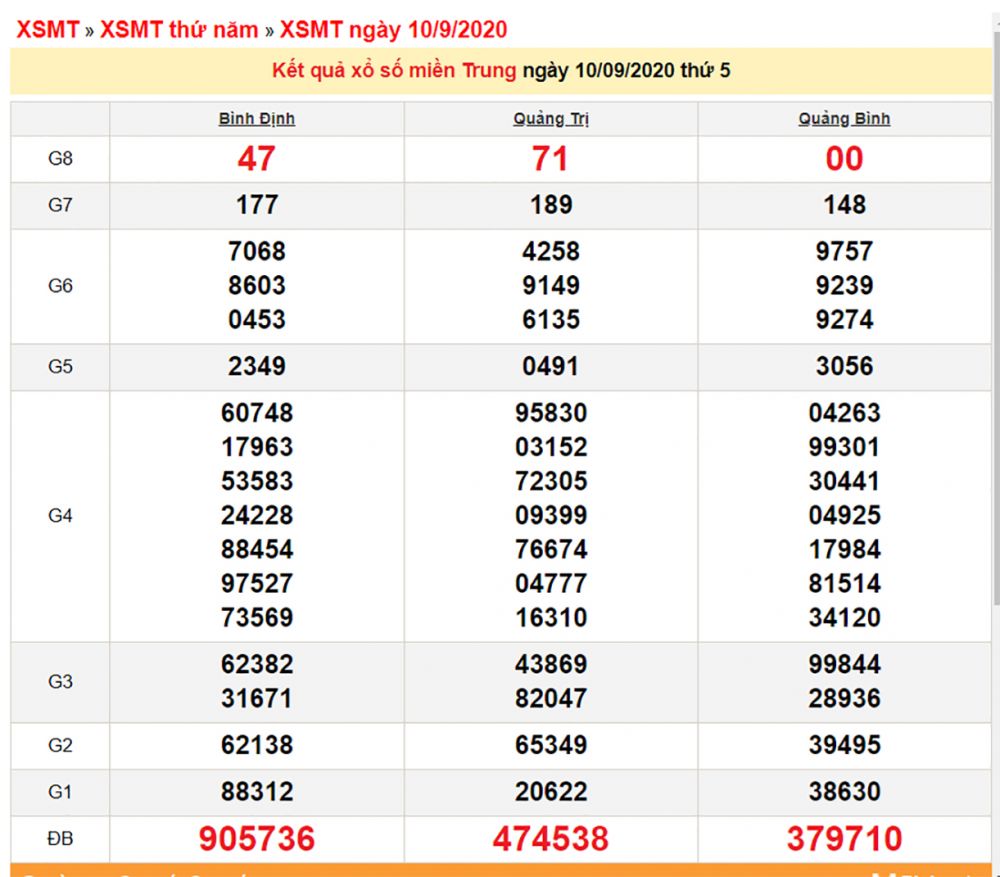Select Bình Định special prize 905736
The height and width of the screenshot is (877, 1000).
point(257,838)
